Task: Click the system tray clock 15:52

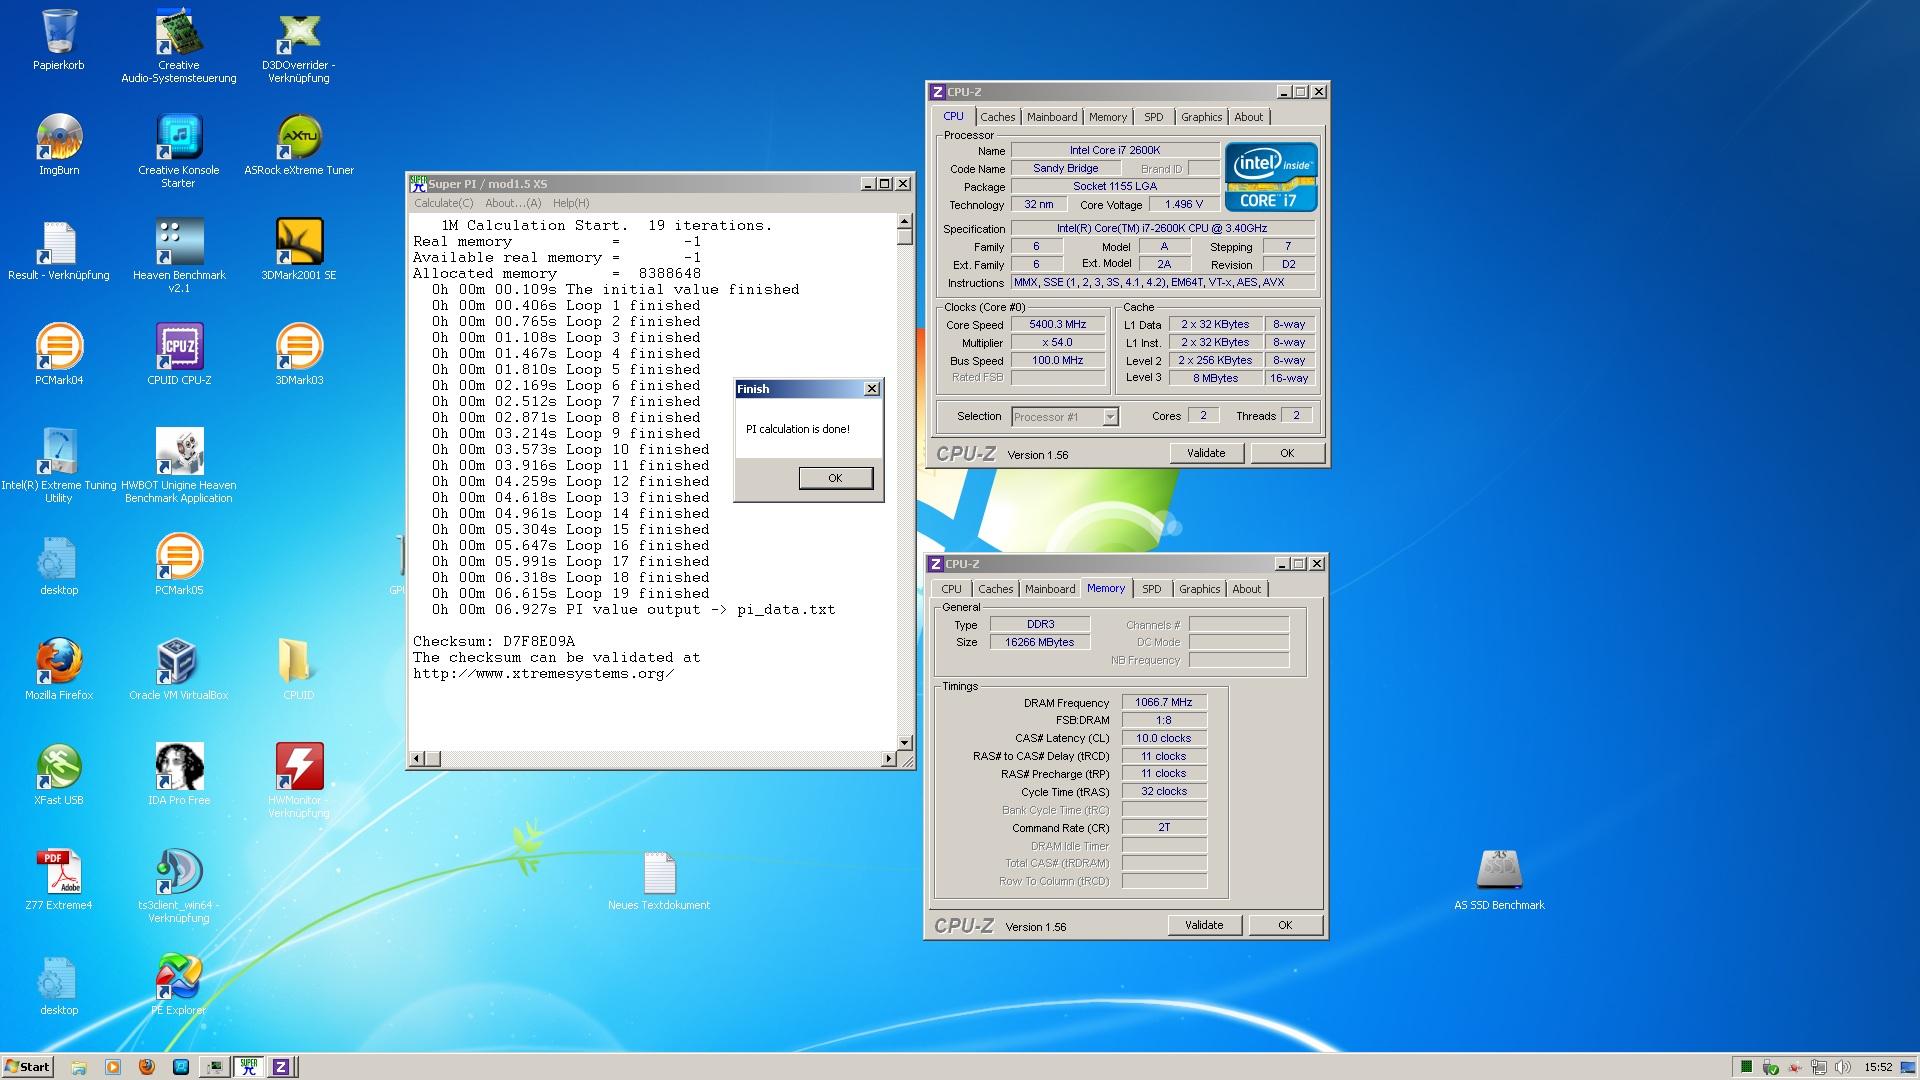Action: (1878, 1068)
